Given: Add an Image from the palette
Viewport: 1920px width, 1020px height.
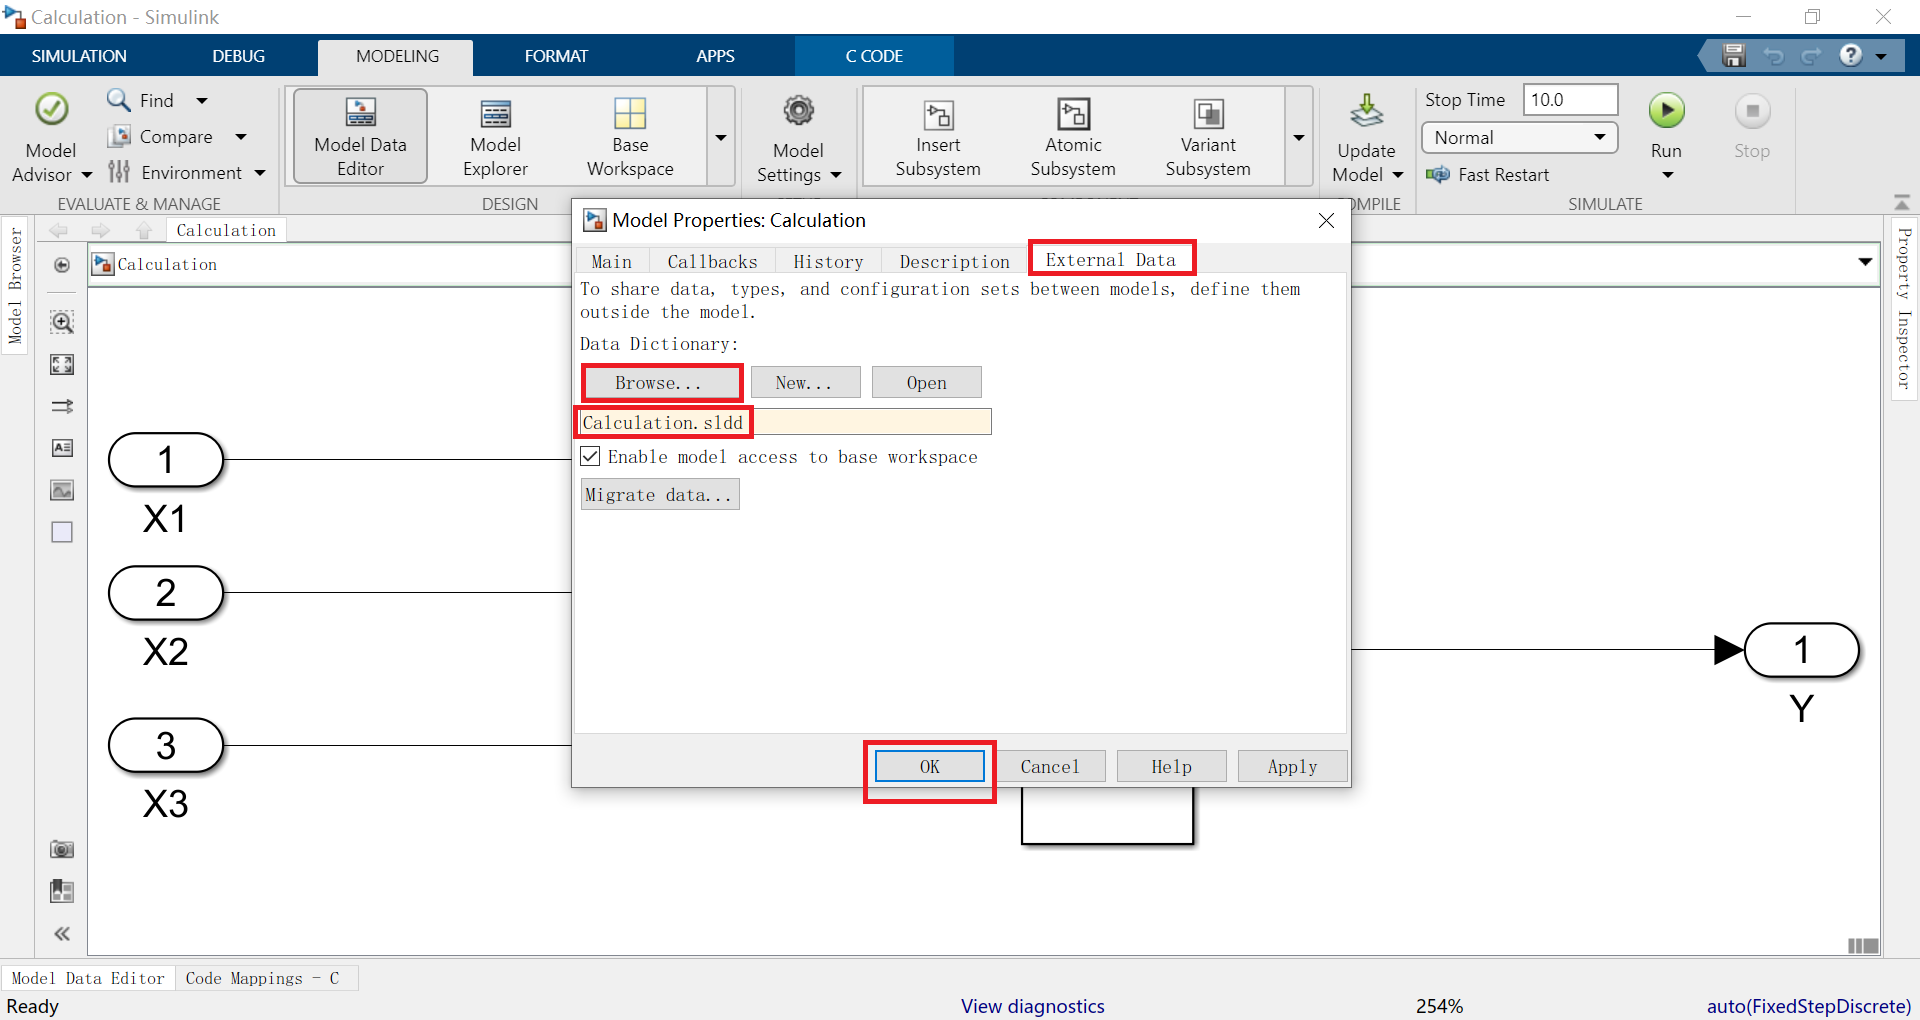Looking at the screenshot, I should pyautogui.click(x=62, y=490).
